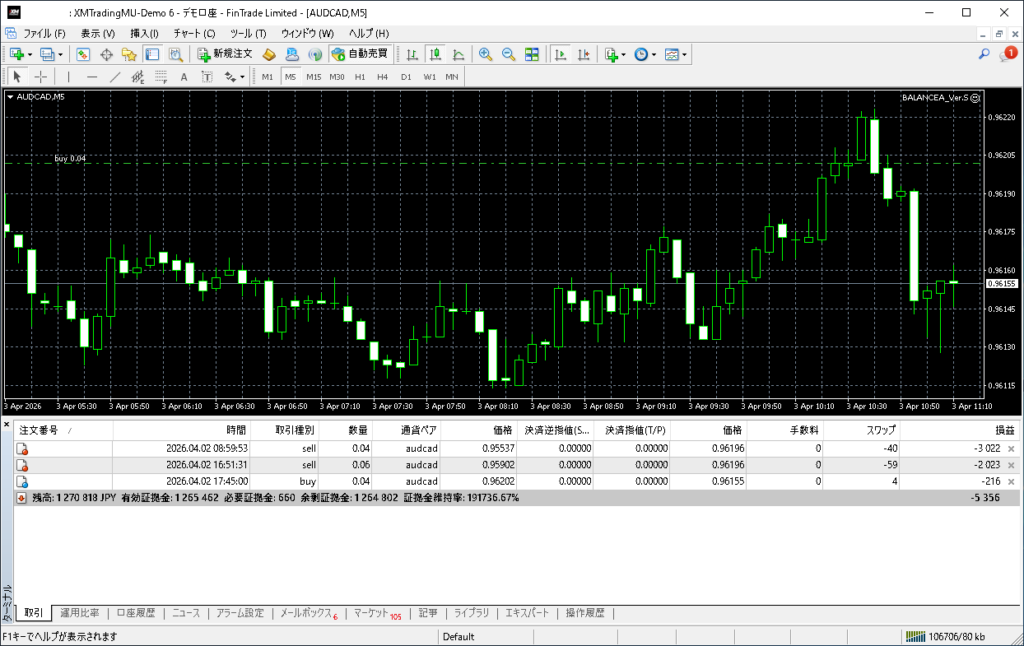The width and height of the screenshot is (1024, 646).
Task: Expand the periodicity clock dropdown
Action: pos(654,54)
